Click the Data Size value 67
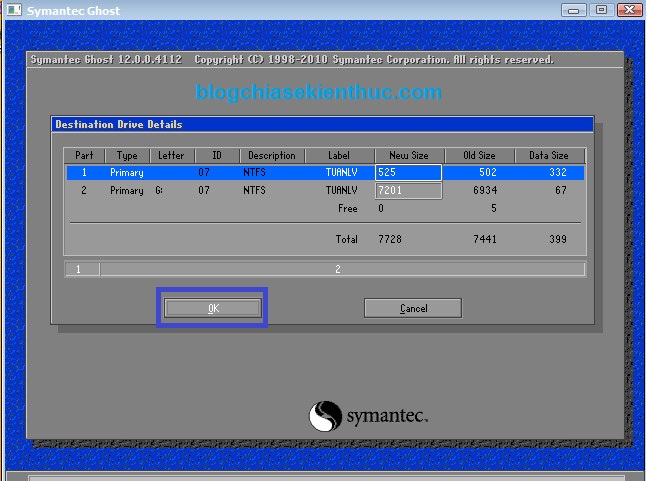Image resolution: width=646 pixels, height=481 pixels. 561,191
